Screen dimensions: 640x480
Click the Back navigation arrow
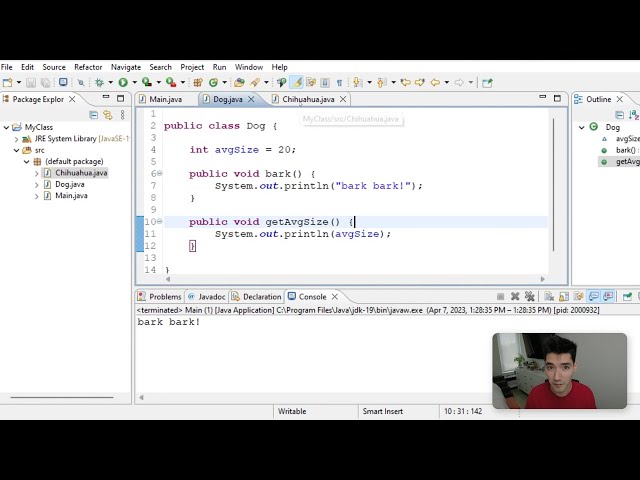435,82
